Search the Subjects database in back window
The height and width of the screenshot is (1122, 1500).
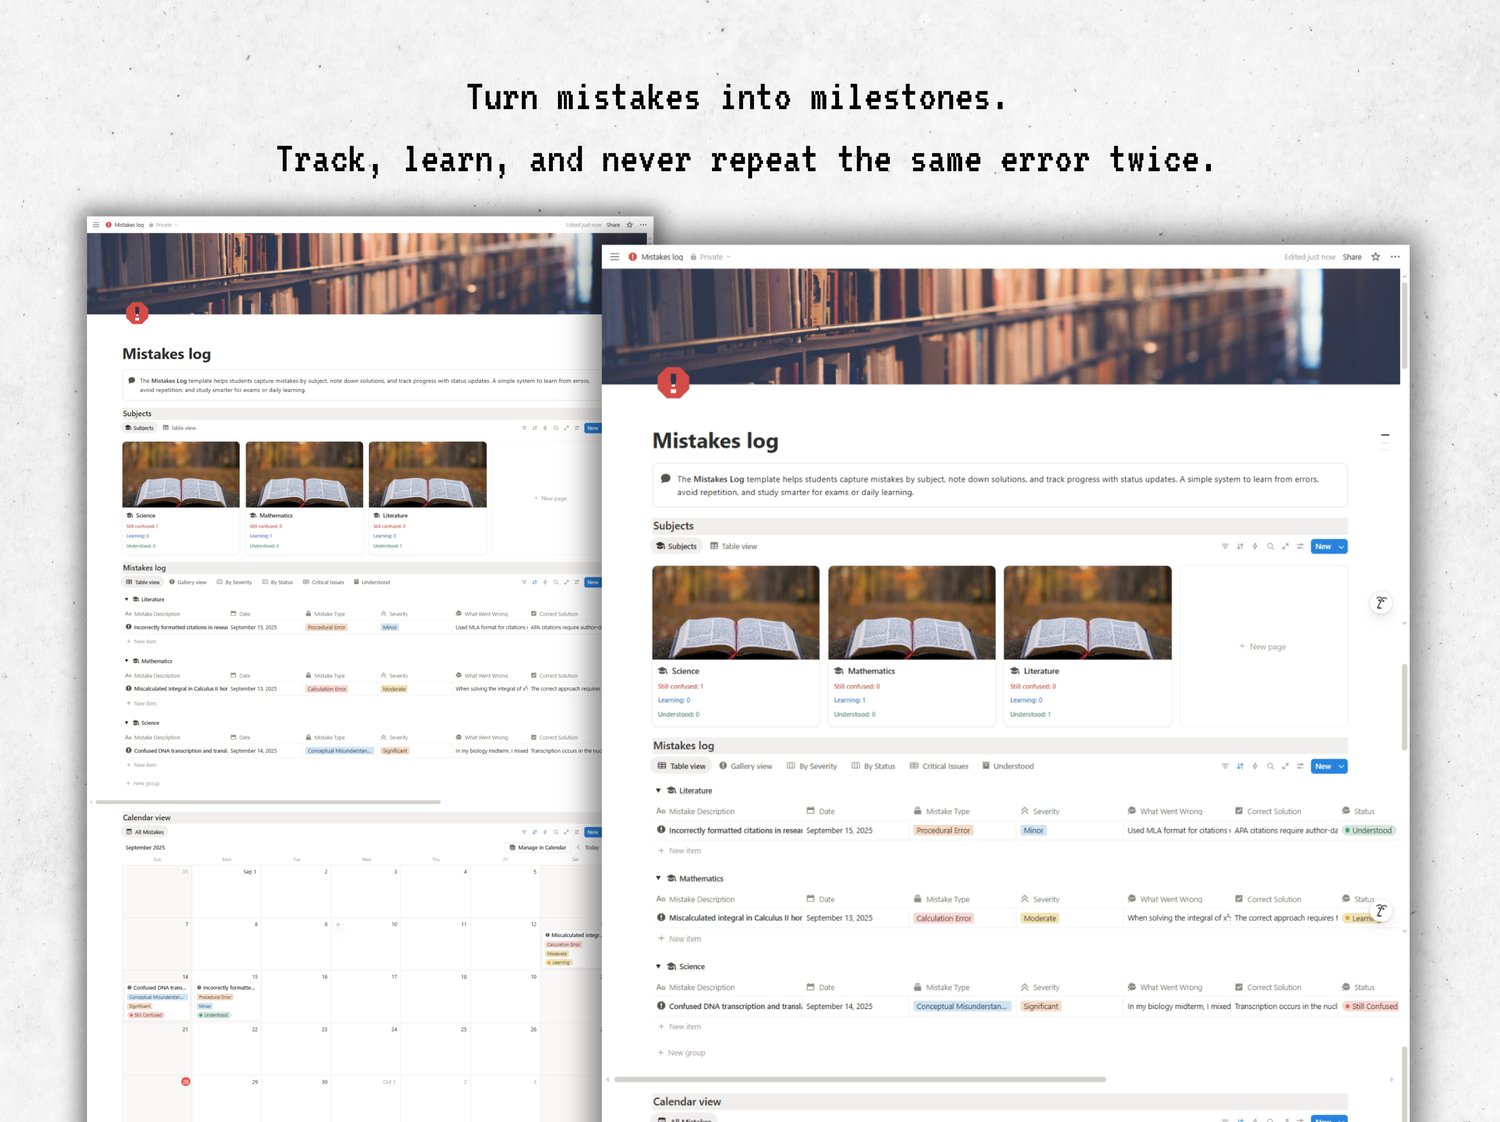point(556,428)
